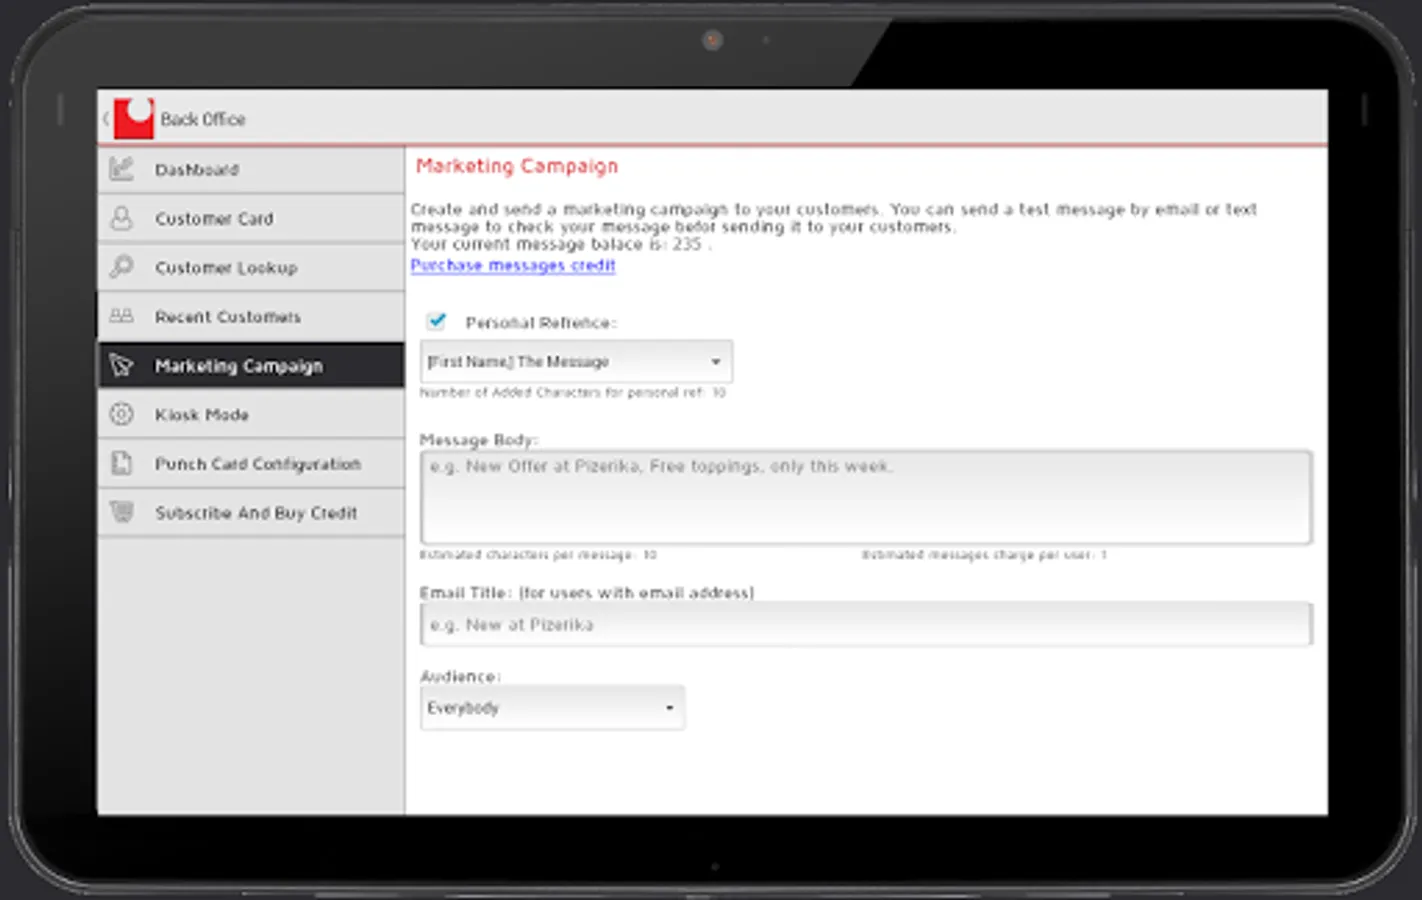This screenshot has height=900, width=1422.
Task: Click the Subscribe And Buy Credit cart icon
Action: [x=121, y=512]
